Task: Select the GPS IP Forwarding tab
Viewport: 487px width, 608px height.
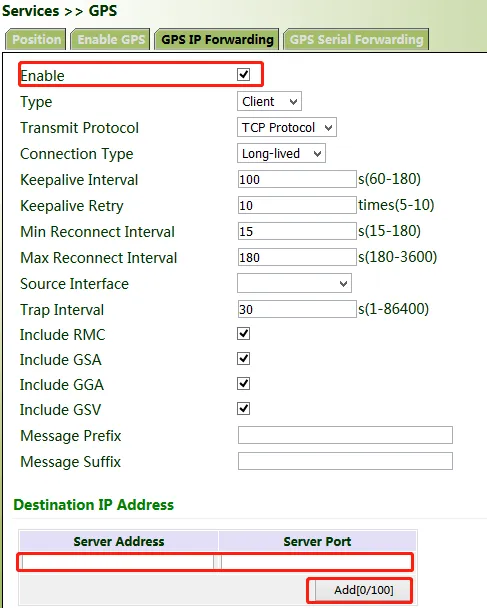Action: pos(217,40)
